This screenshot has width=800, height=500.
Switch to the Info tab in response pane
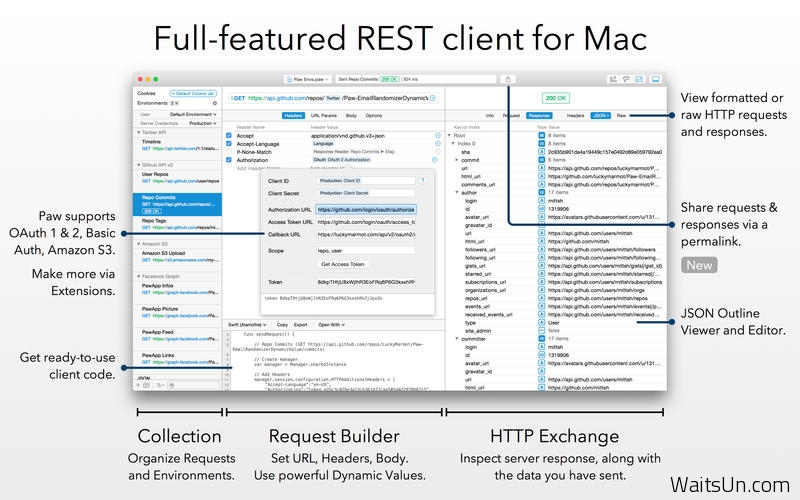click(x=489, y=116)
